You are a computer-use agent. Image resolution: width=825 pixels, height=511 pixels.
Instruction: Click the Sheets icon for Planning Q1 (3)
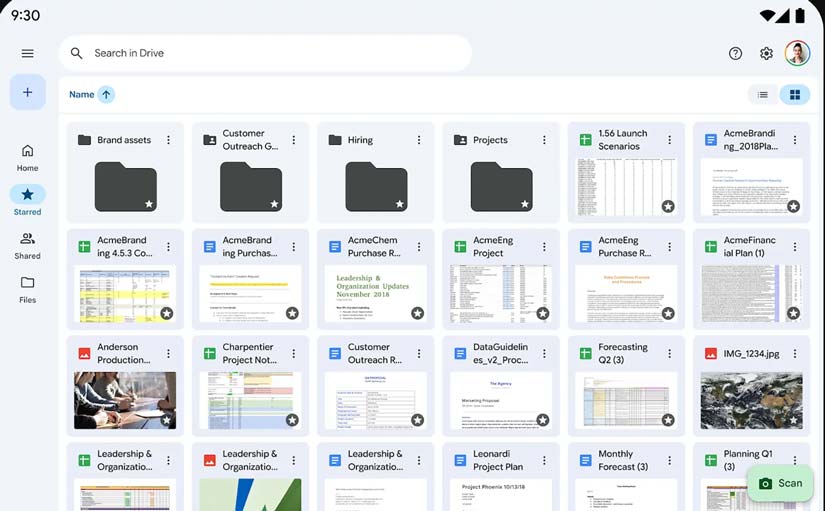[x=710, y=460]
